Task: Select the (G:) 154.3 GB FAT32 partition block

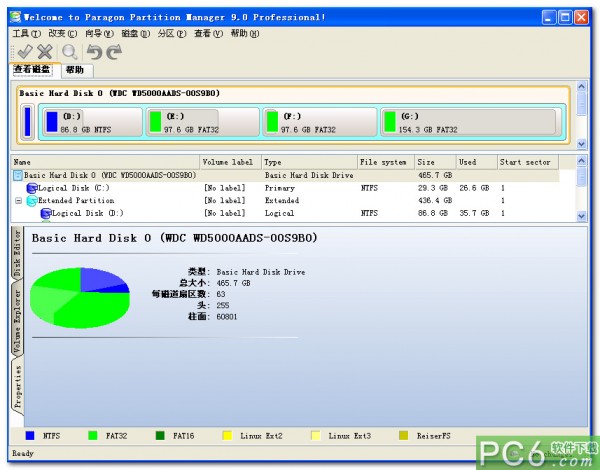Action: (x=470, y=122)
